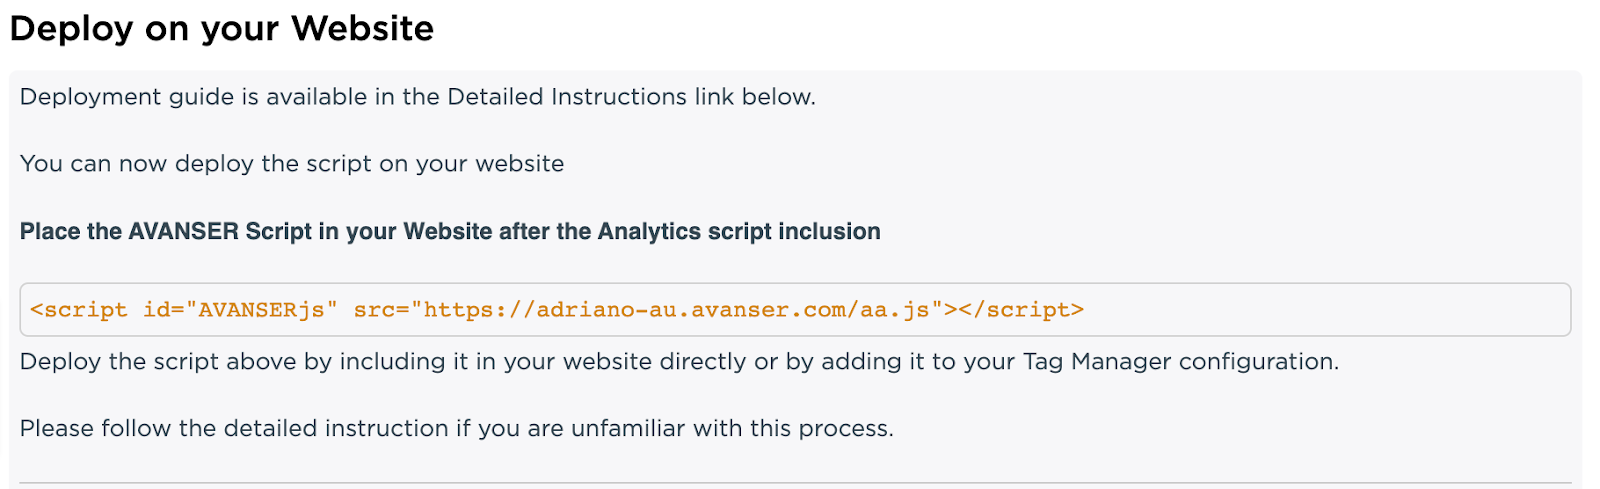Image resolution: width=1600 pixels, height=489 pixels.
Task: Click the opening <script word in the code
Action: (x=79, y=310)
